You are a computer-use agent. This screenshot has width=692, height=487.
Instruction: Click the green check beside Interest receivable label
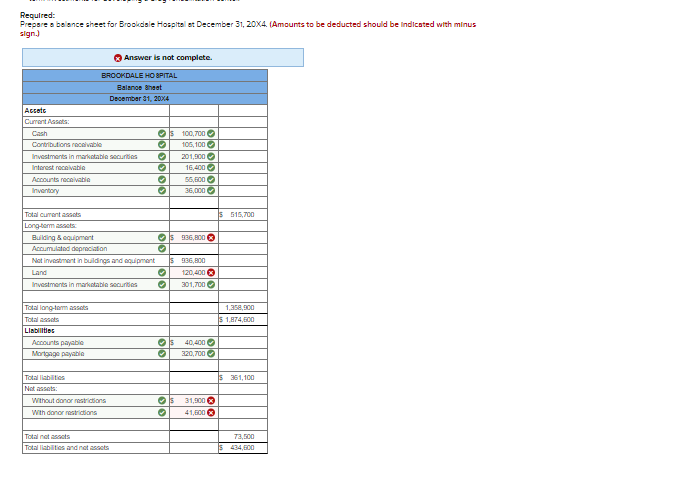coord(162,167)
